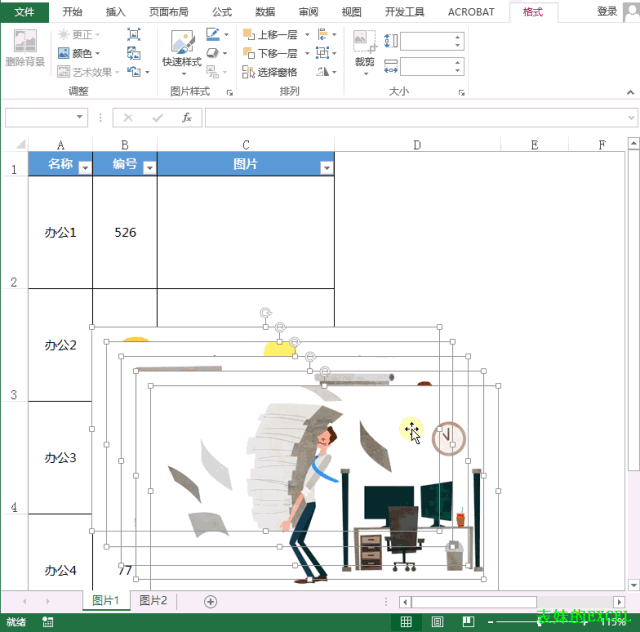This screenshot has width=640, height=632.
Task: Open the File (文件) tab
Action: click(x=24, y=12)
